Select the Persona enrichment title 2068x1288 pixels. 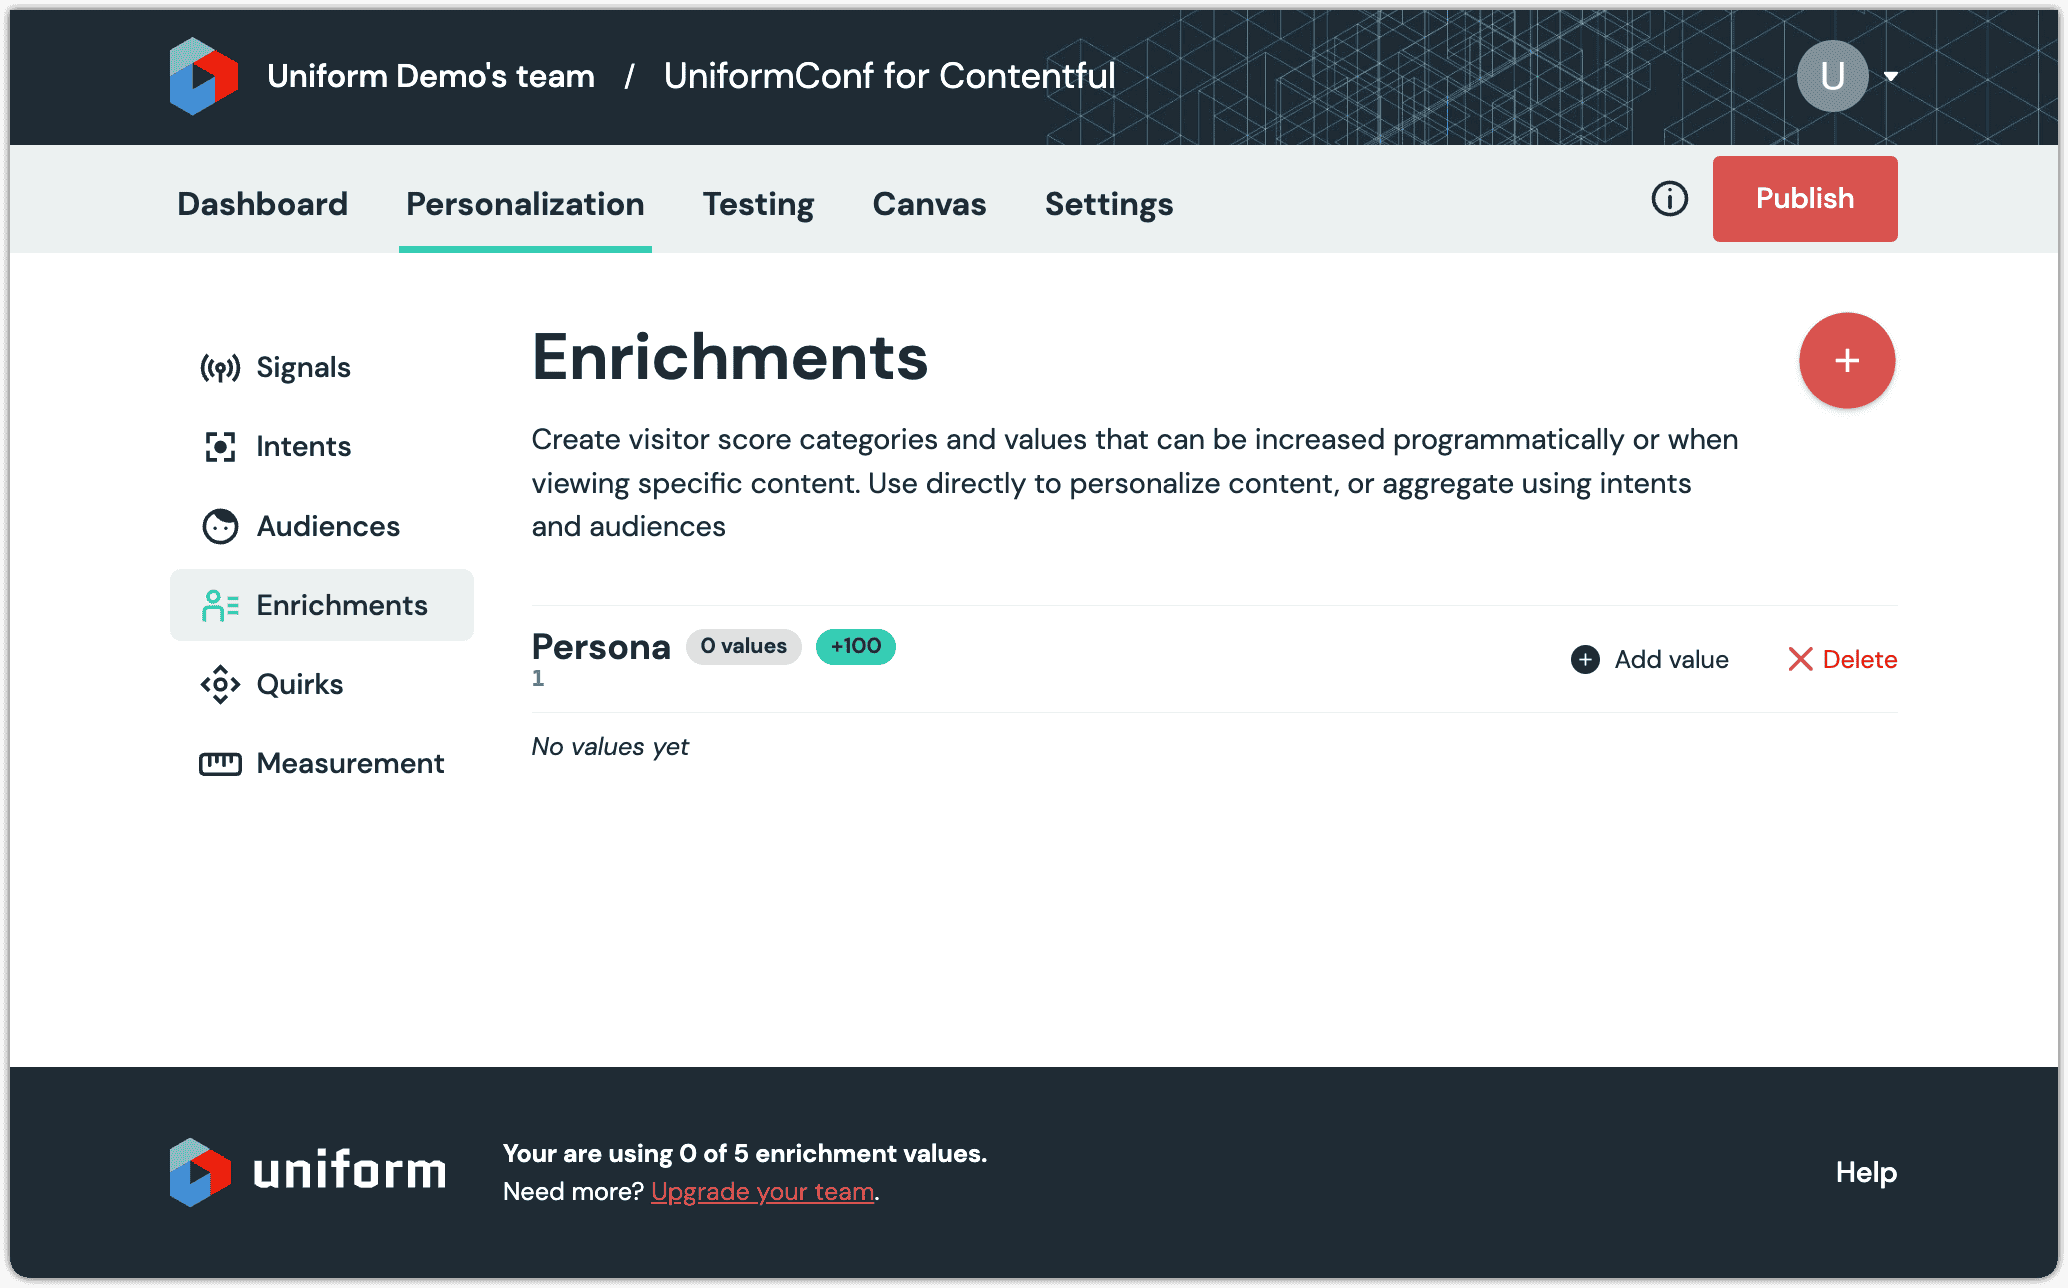pos(600,647)
